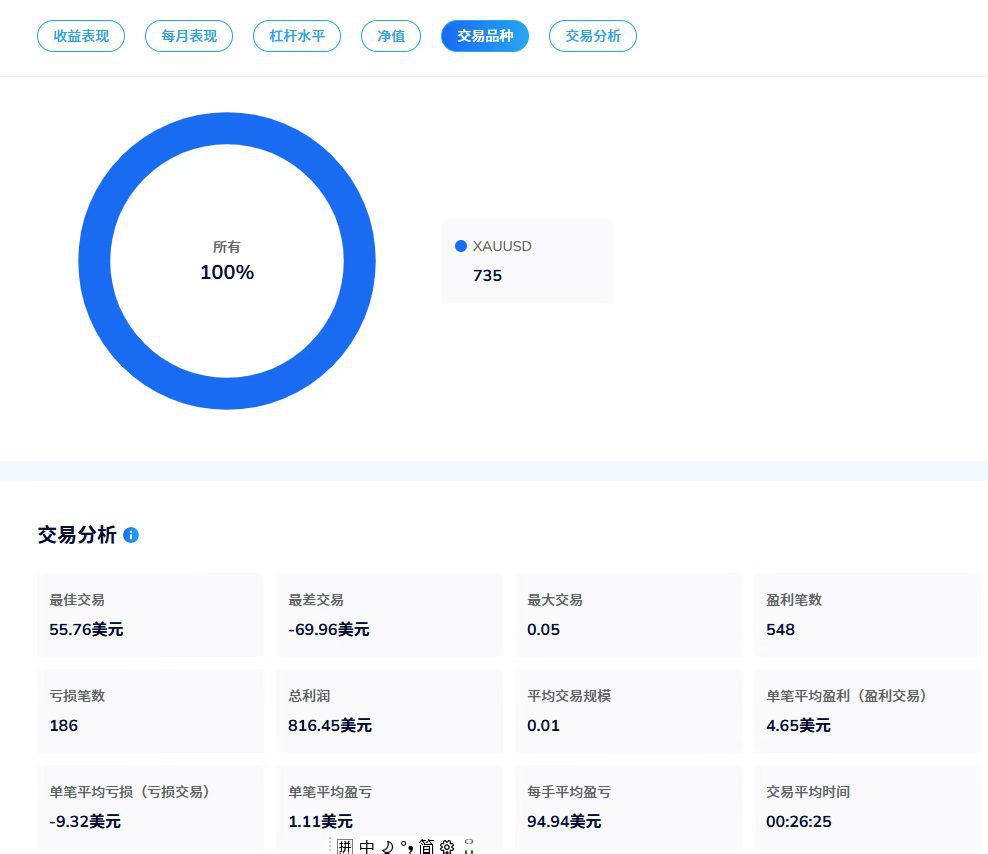Click the info icon beside 交易分析 heading
This screenshot has width=988, height=854.
click(x=131, y=535)
